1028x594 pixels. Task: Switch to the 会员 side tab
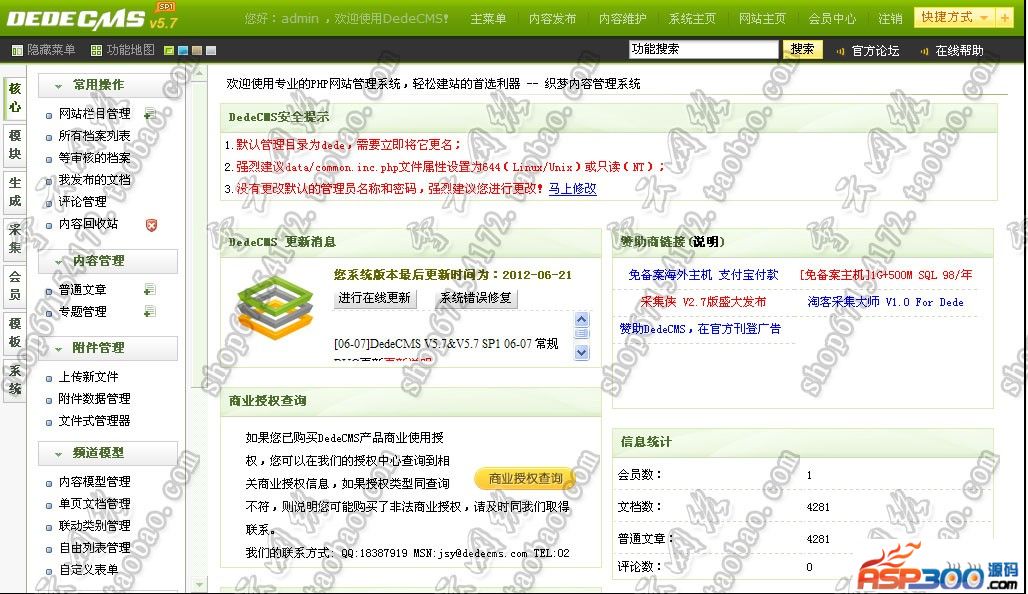coord(14,286)
